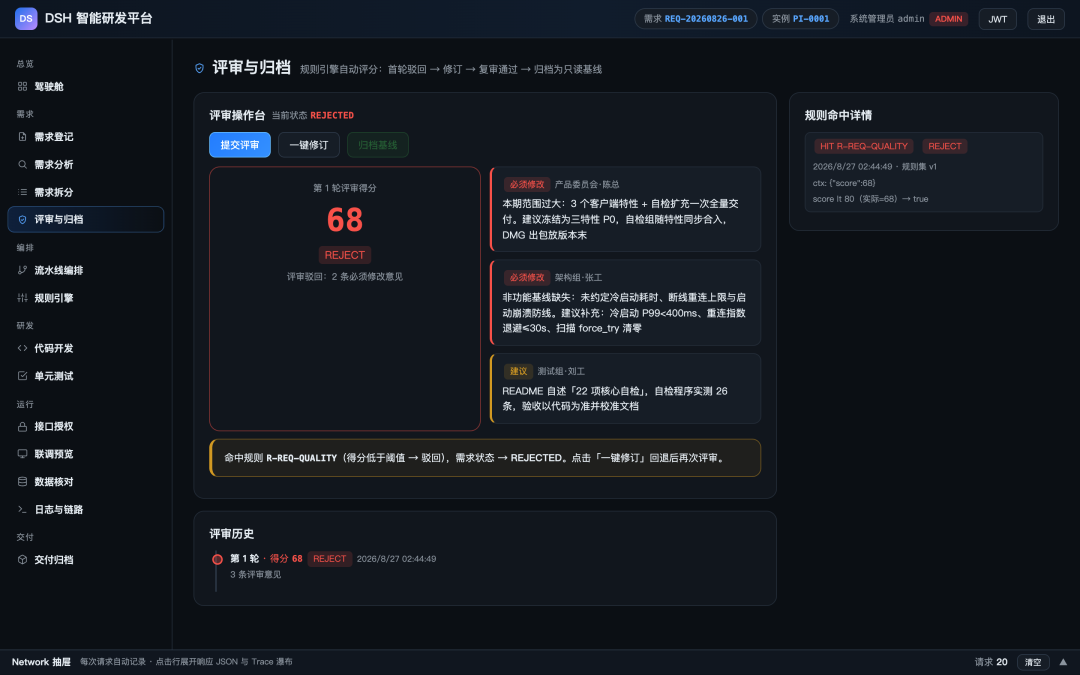Click the 建议 tag on 测试组 card
Image resolution: width=1080 pixels, height=675 pixels.
518,371
